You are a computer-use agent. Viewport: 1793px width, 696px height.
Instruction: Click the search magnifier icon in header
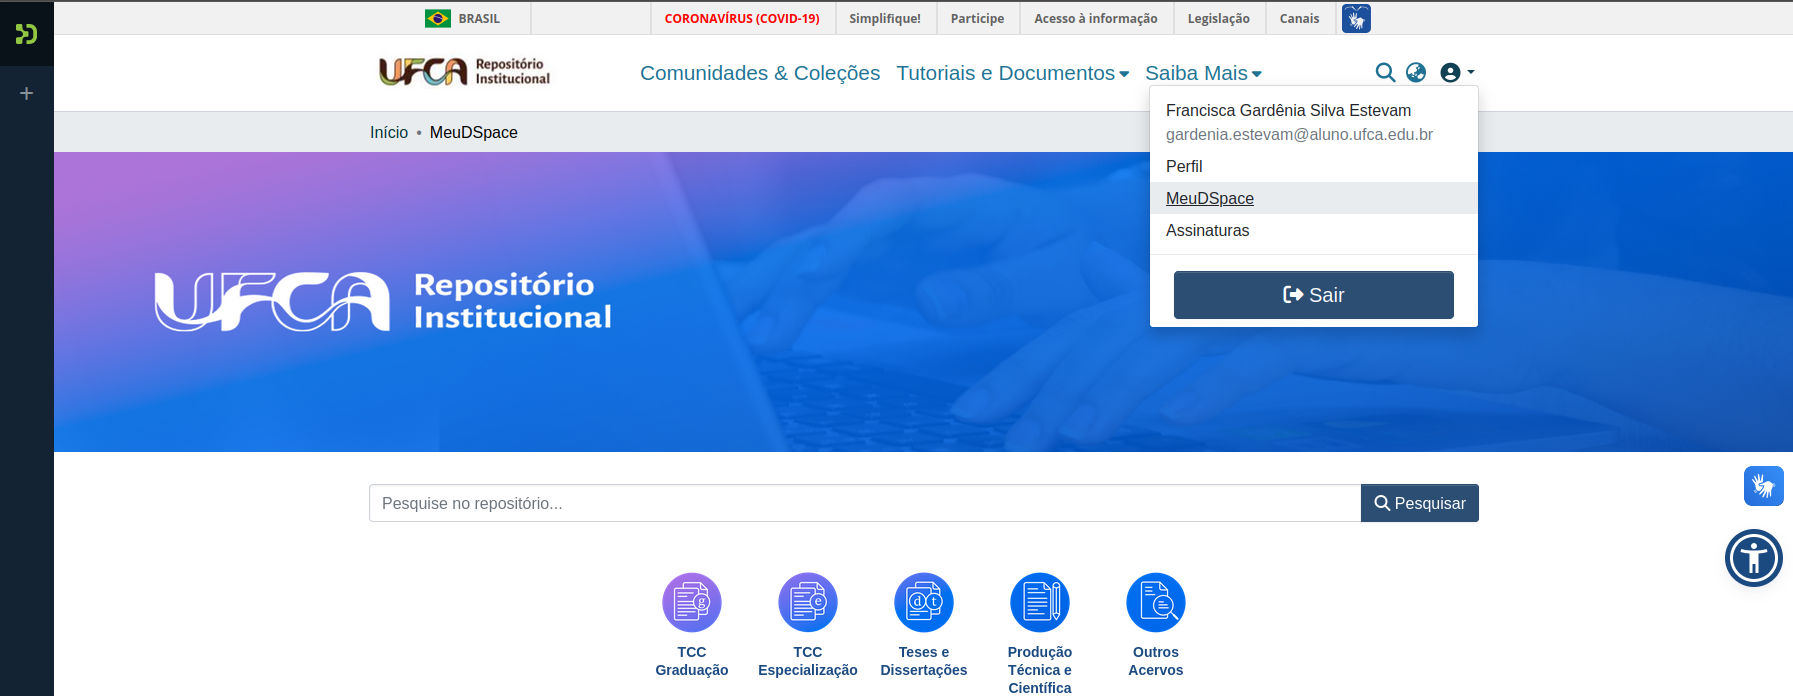(x=1385, y=72)
